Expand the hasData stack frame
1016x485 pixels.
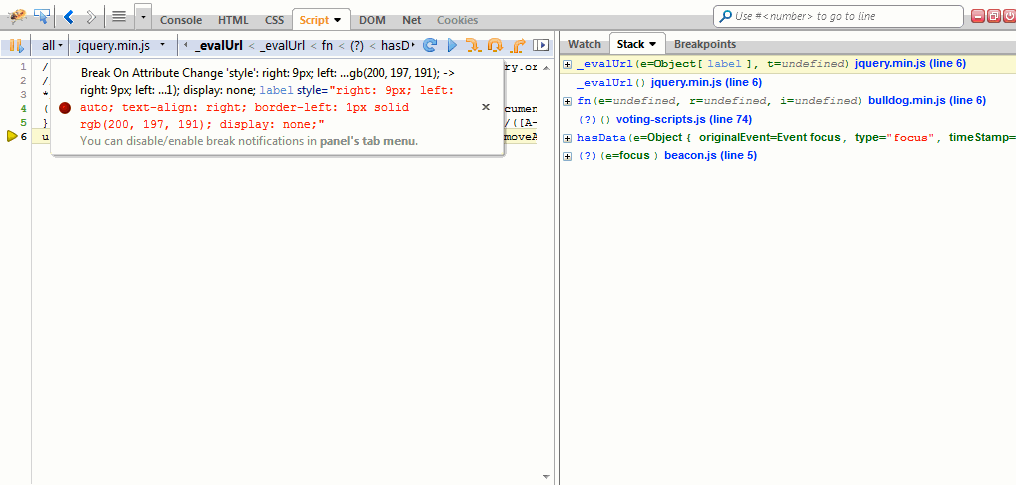(568, 137)
